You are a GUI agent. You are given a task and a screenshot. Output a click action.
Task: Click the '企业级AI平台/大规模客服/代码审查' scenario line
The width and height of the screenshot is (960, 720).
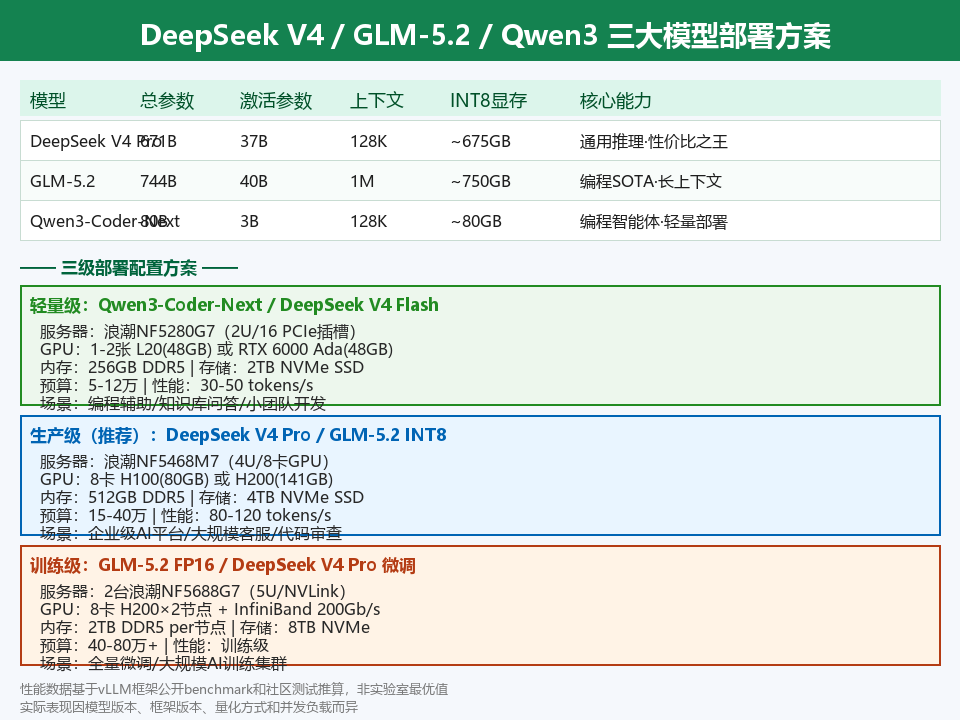[x=191, y=533]
